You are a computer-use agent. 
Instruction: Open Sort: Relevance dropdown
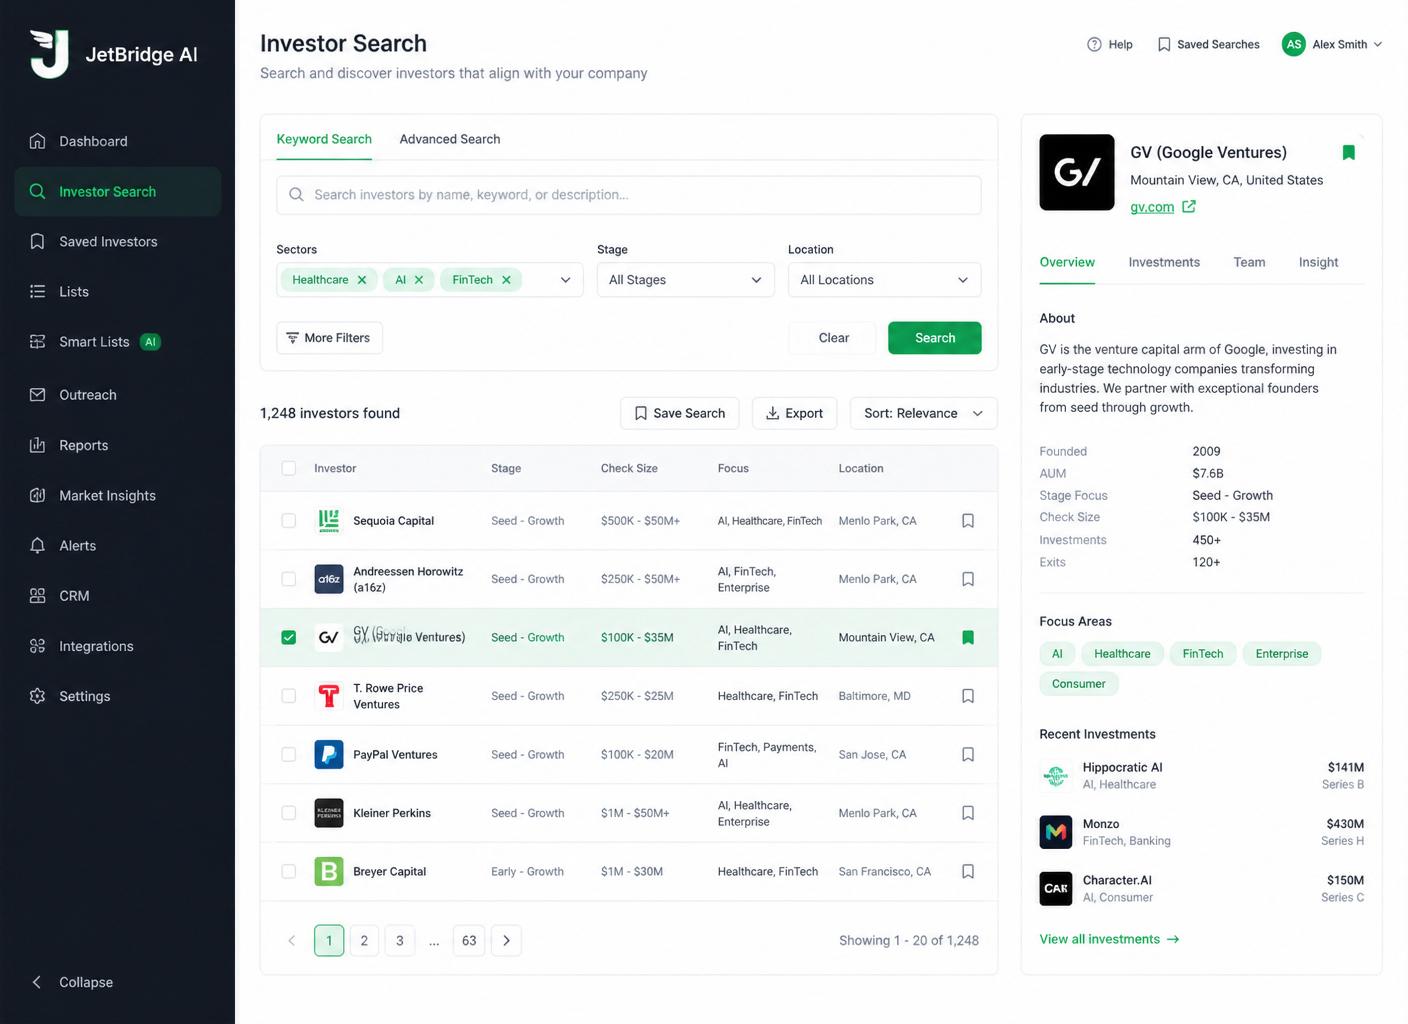tap(924, 413)
